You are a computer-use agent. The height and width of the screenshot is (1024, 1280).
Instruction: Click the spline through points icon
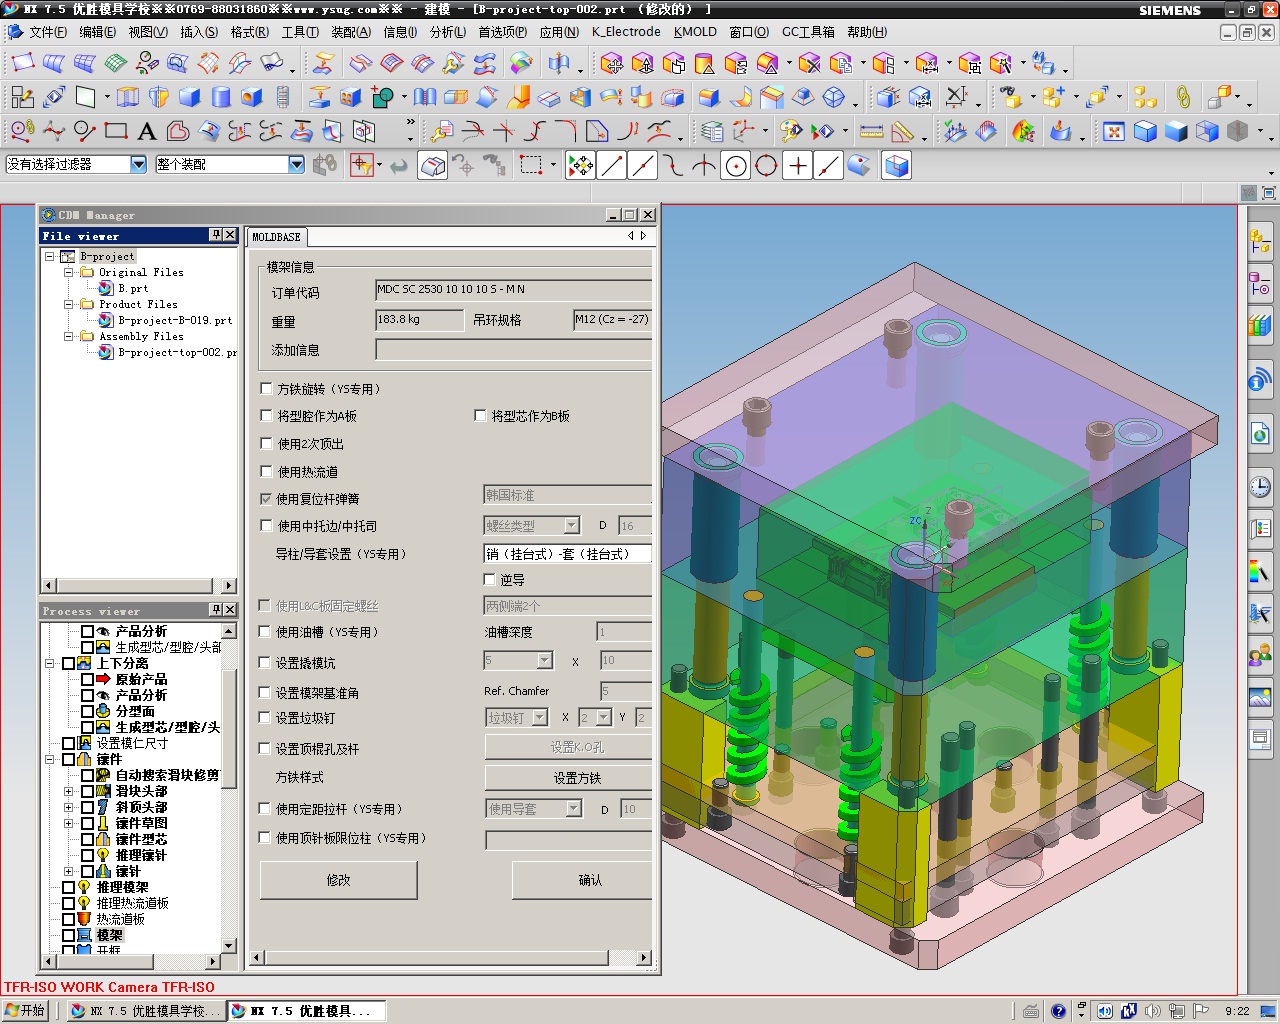(x=54, y=131)
